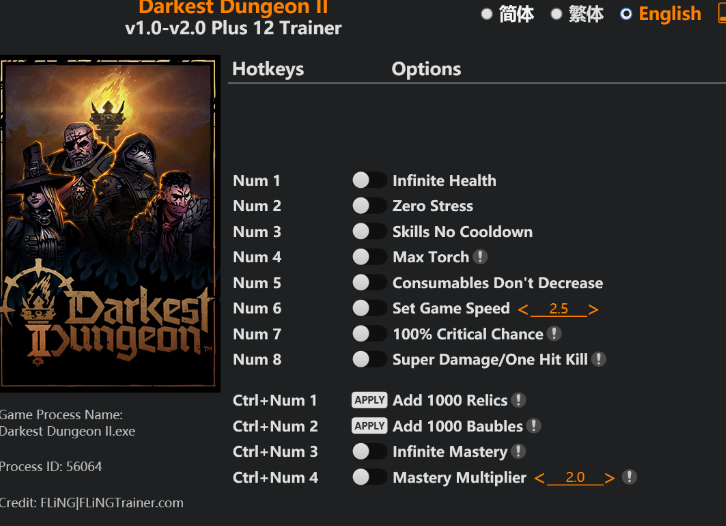Click the info icon after Mastery Multiplier value

[x=629, y=476]
